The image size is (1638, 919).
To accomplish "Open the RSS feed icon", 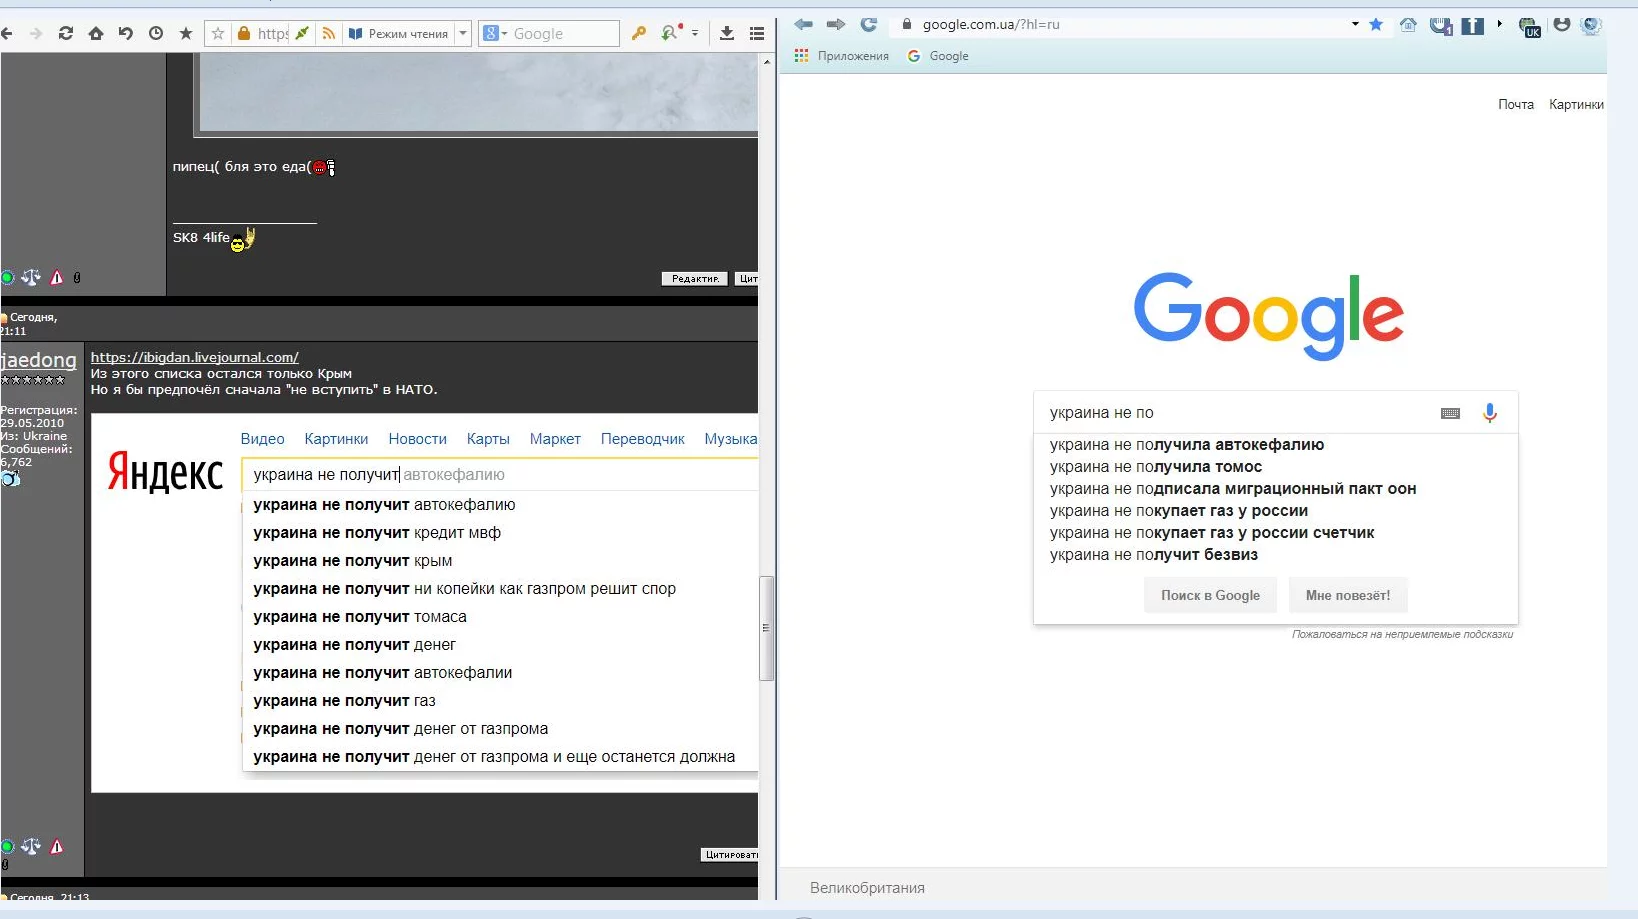I will click(328, 34).
